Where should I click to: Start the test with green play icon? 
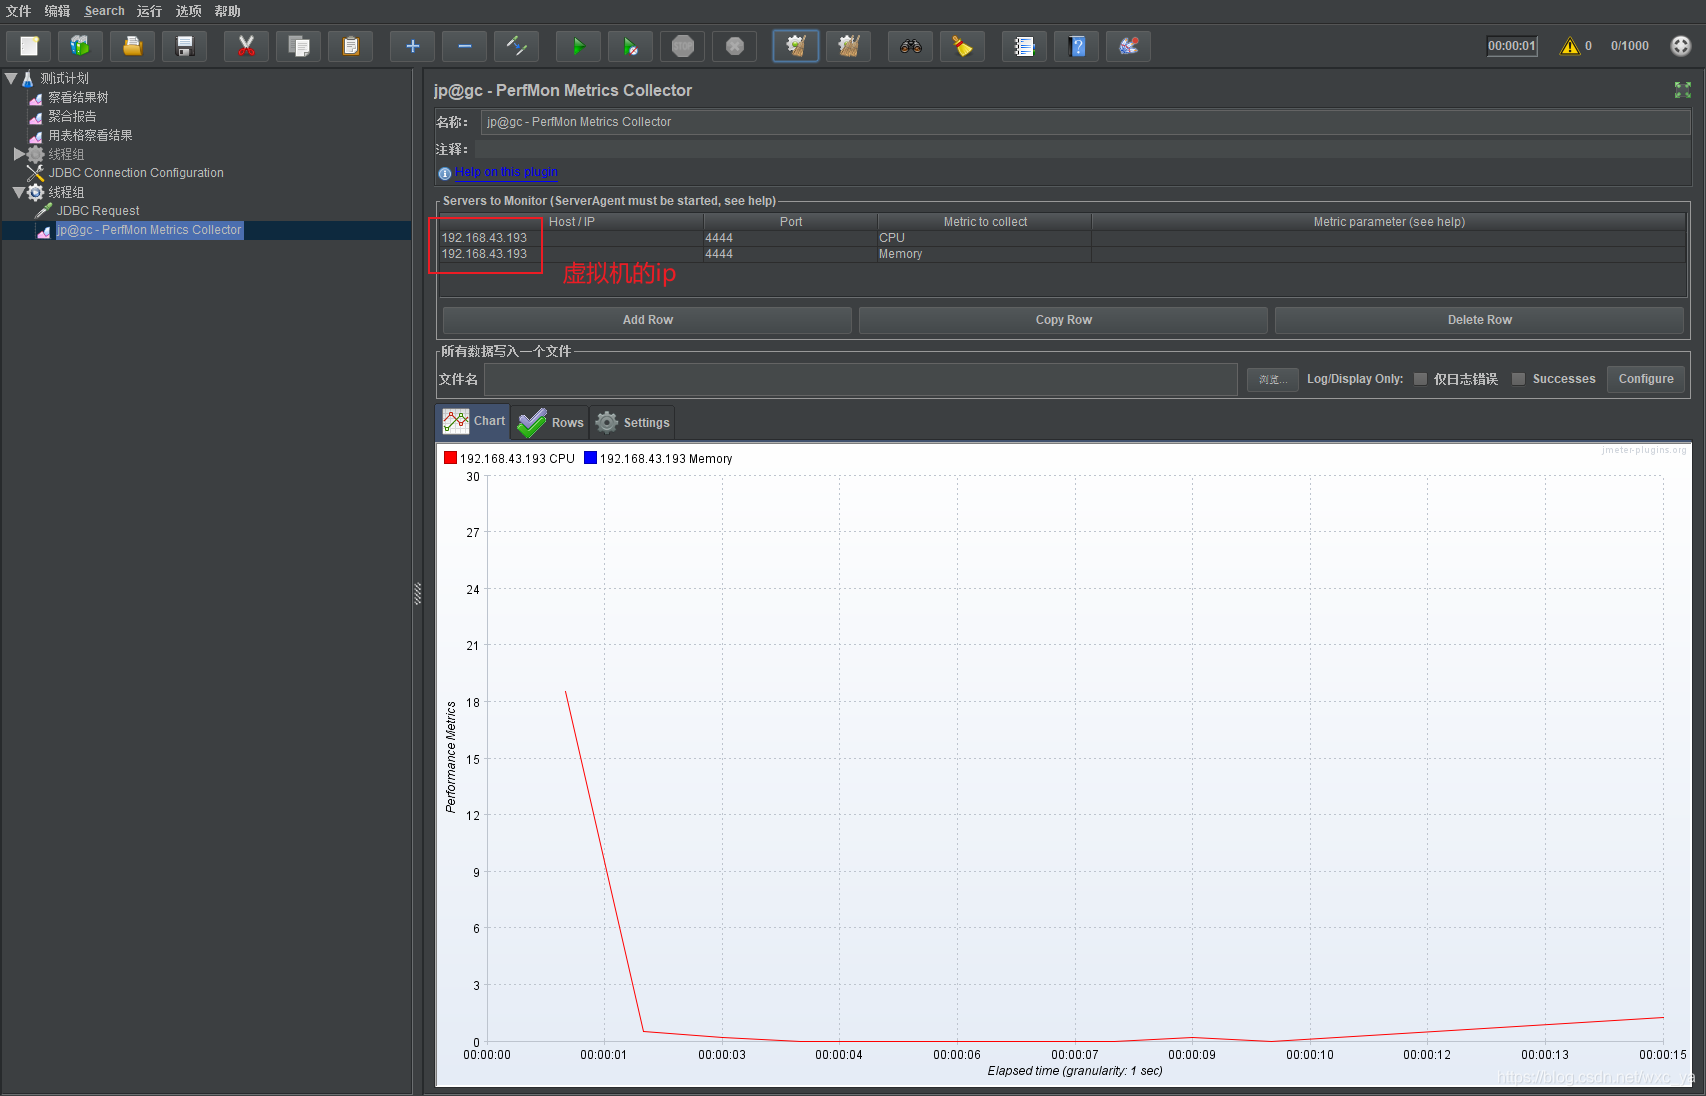(x=578, y=46)
